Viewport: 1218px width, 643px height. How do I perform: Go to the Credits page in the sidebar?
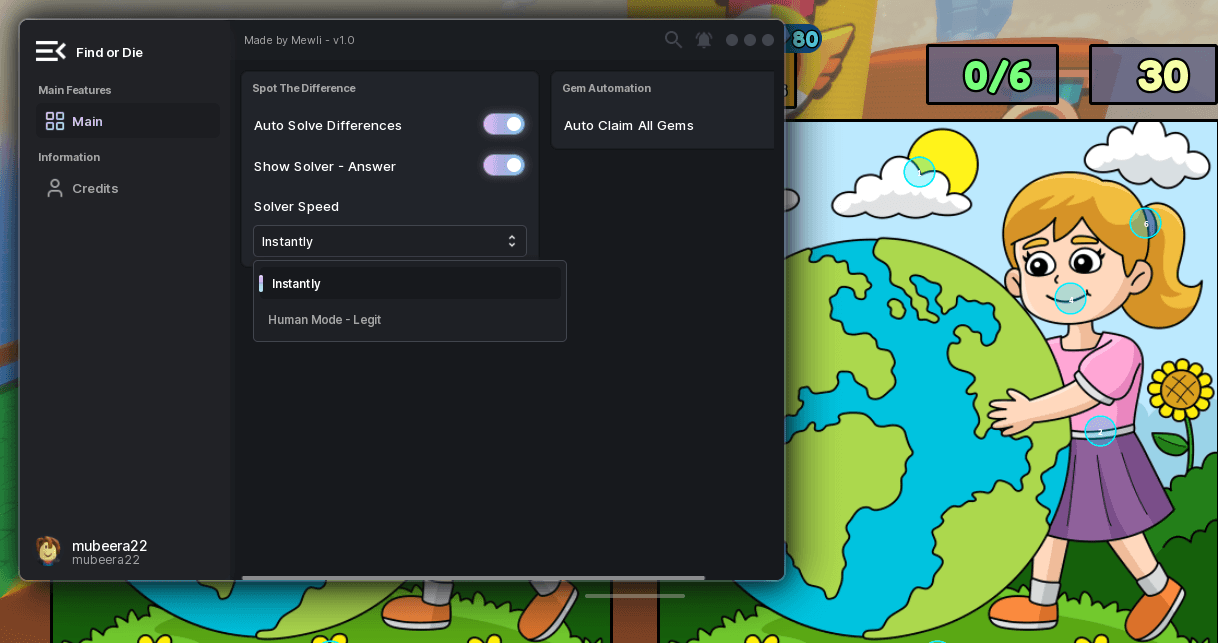(x=128, y=188)
